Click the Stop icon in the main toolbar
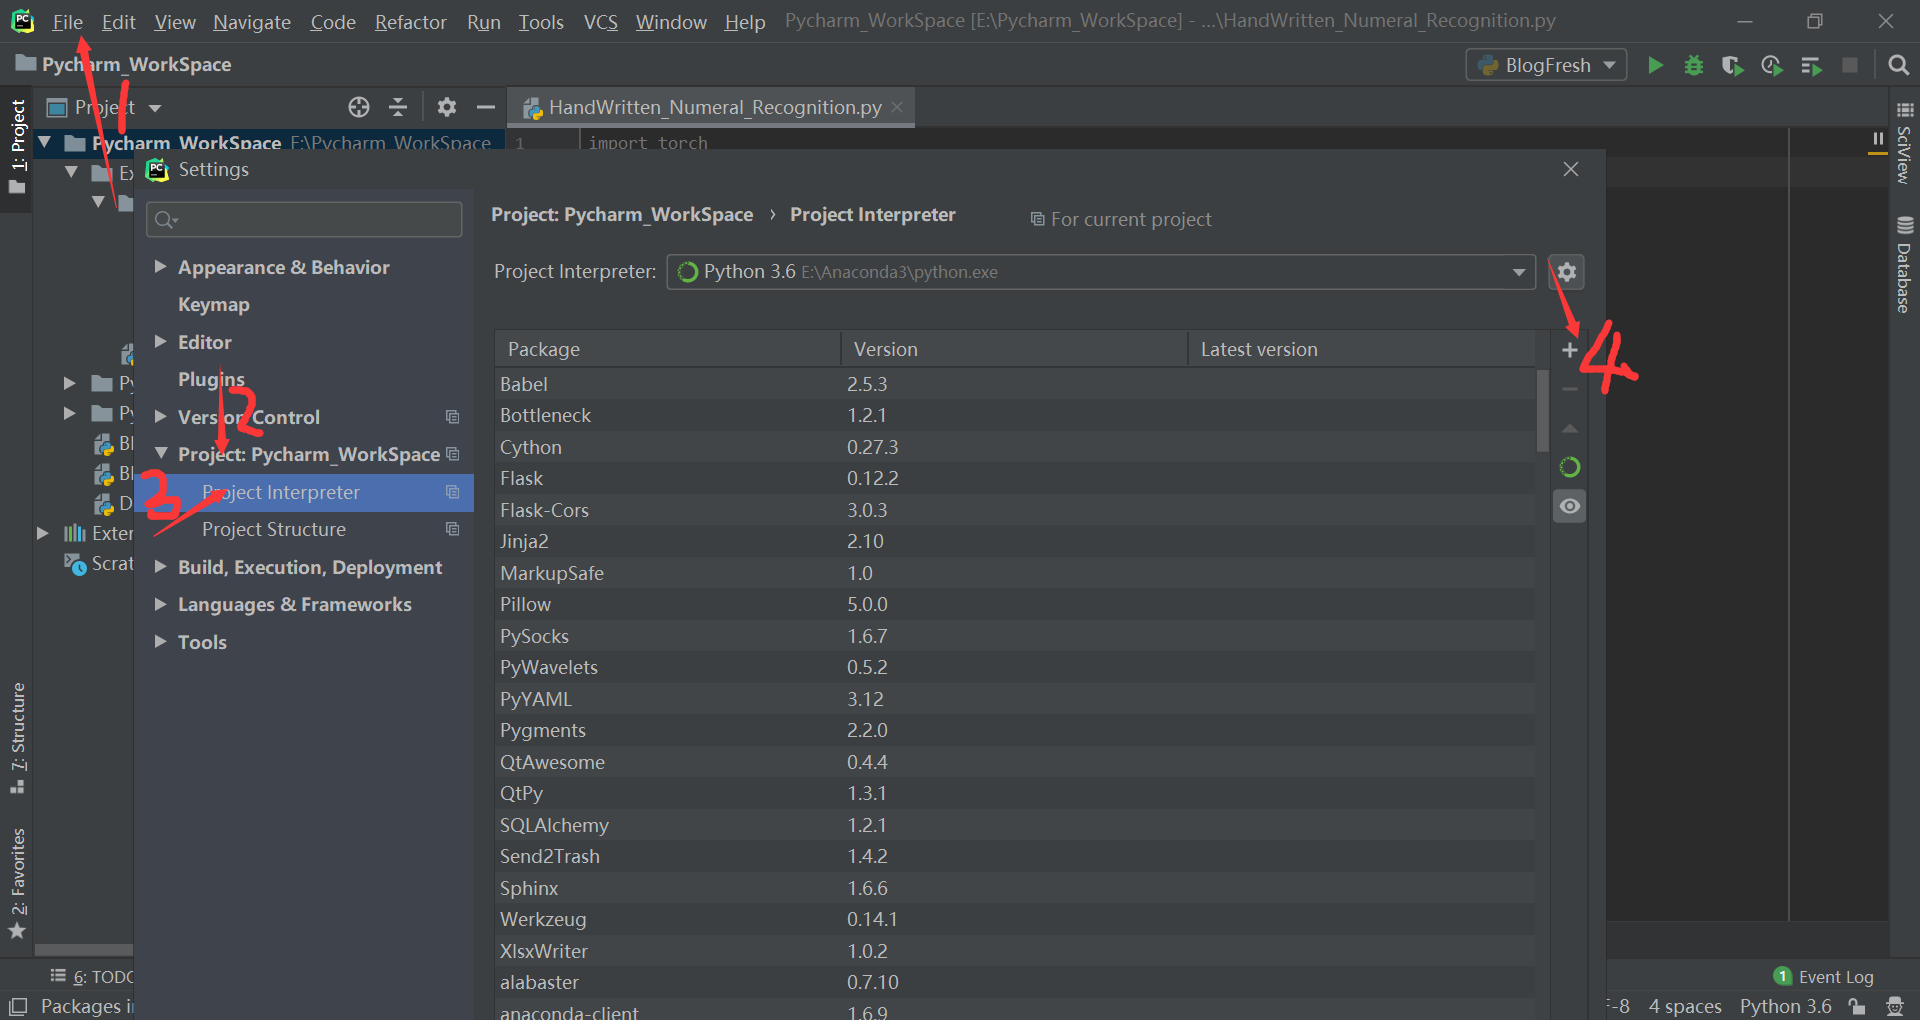This screenshot has height=1020, width=1920. [x=1850, y=65]
